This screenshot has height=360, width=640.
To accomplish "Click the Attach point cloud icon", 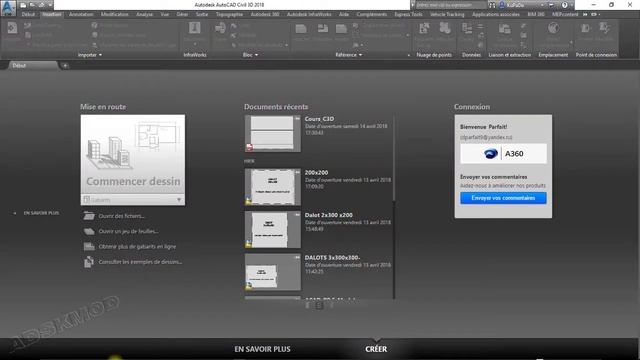I will point(445,28).
